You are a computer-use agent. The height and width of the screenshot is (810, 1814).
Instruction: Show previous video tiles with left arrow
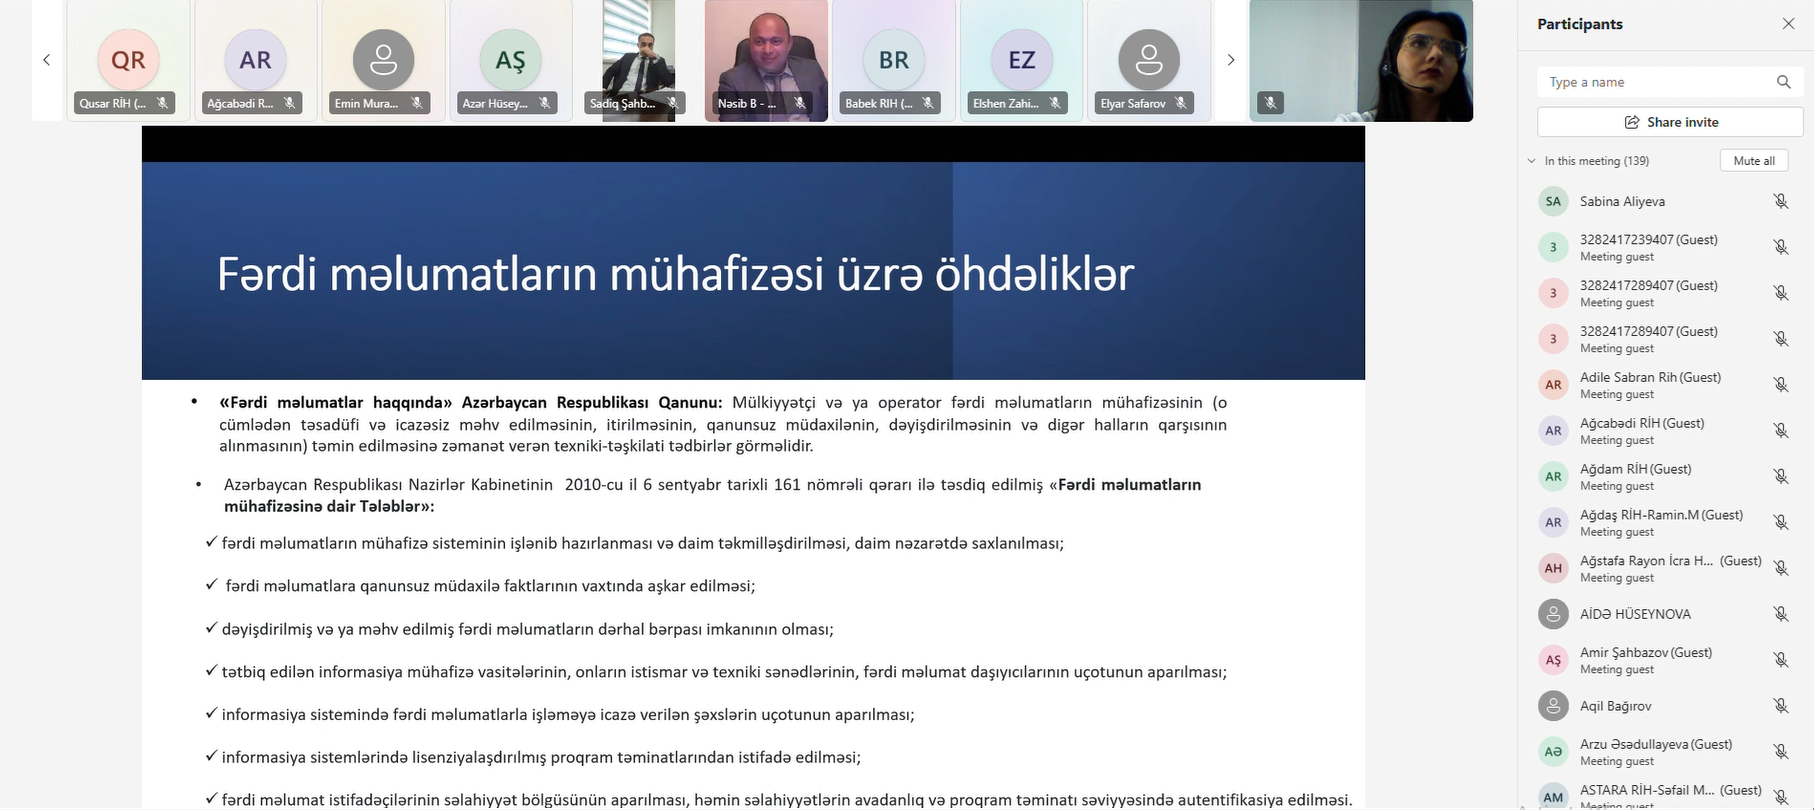point(46,60)
